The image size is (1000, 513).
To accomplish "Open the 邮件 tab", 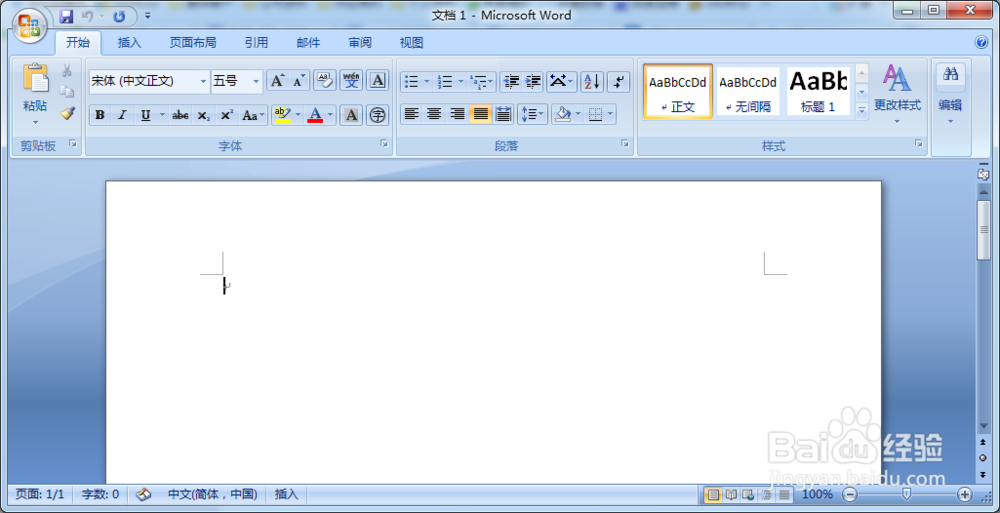I will point(308,43).
